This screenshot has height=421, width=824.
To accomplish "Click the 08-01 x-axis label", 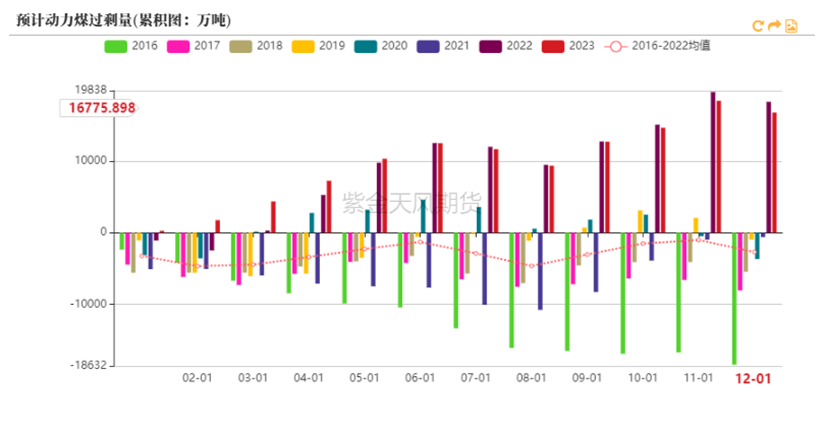I will [531, 378].
